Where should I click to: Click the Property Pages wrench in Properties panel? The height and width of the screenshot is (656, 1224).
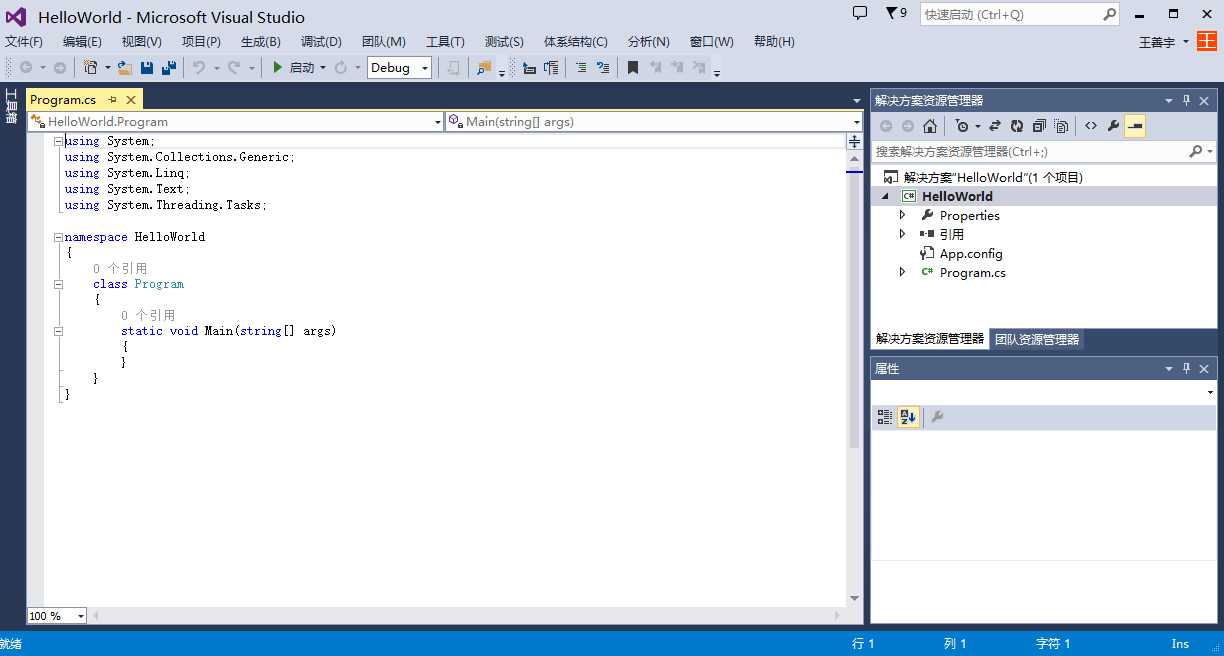(x=937, y=417)
